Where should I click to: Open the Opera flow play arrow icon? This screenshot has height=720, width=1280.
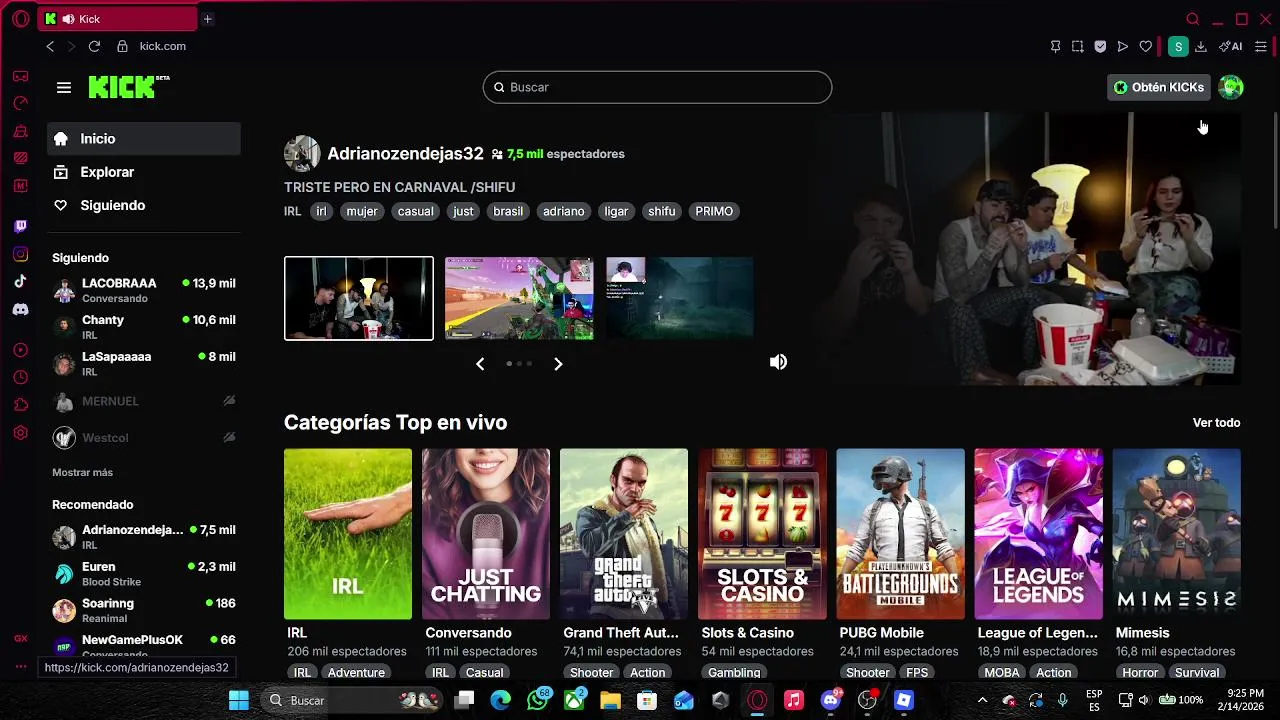click(1123, 46)
